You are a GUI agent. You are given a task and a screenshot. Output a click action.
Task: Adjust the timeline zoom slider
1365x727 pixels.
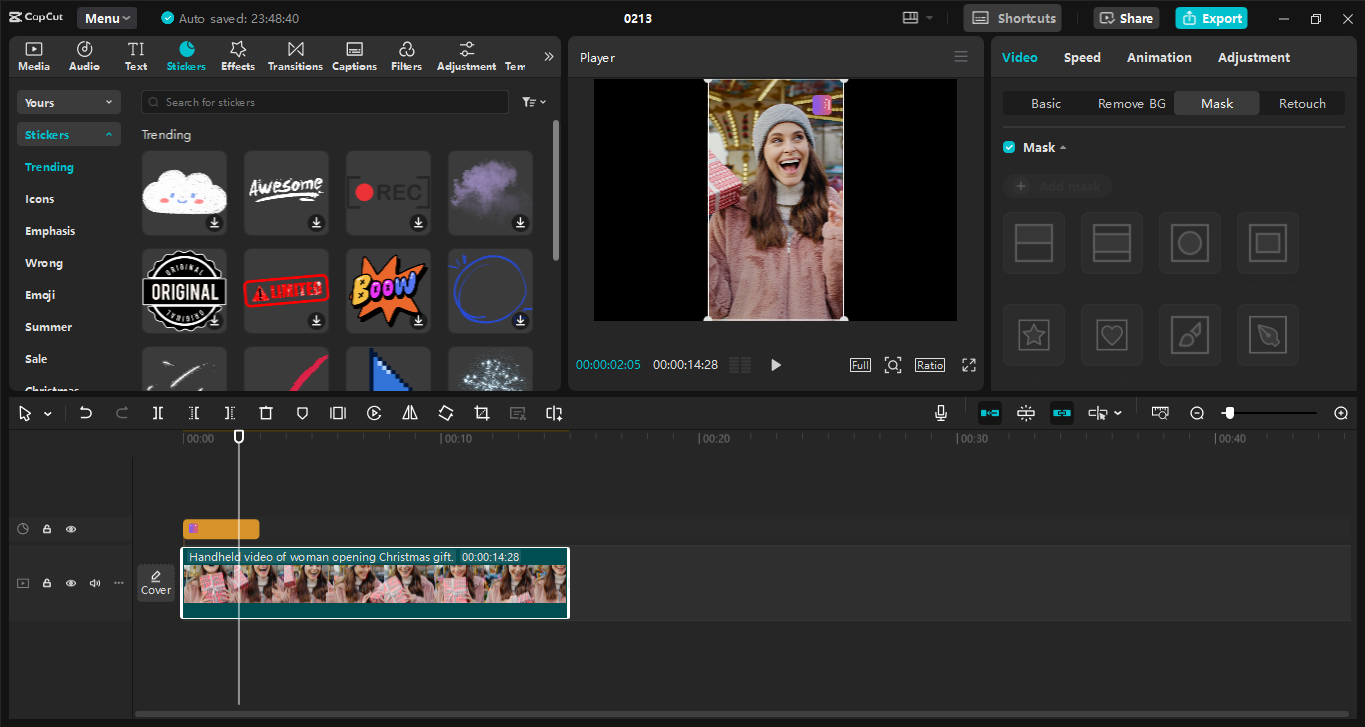(x=1230, y=411)
